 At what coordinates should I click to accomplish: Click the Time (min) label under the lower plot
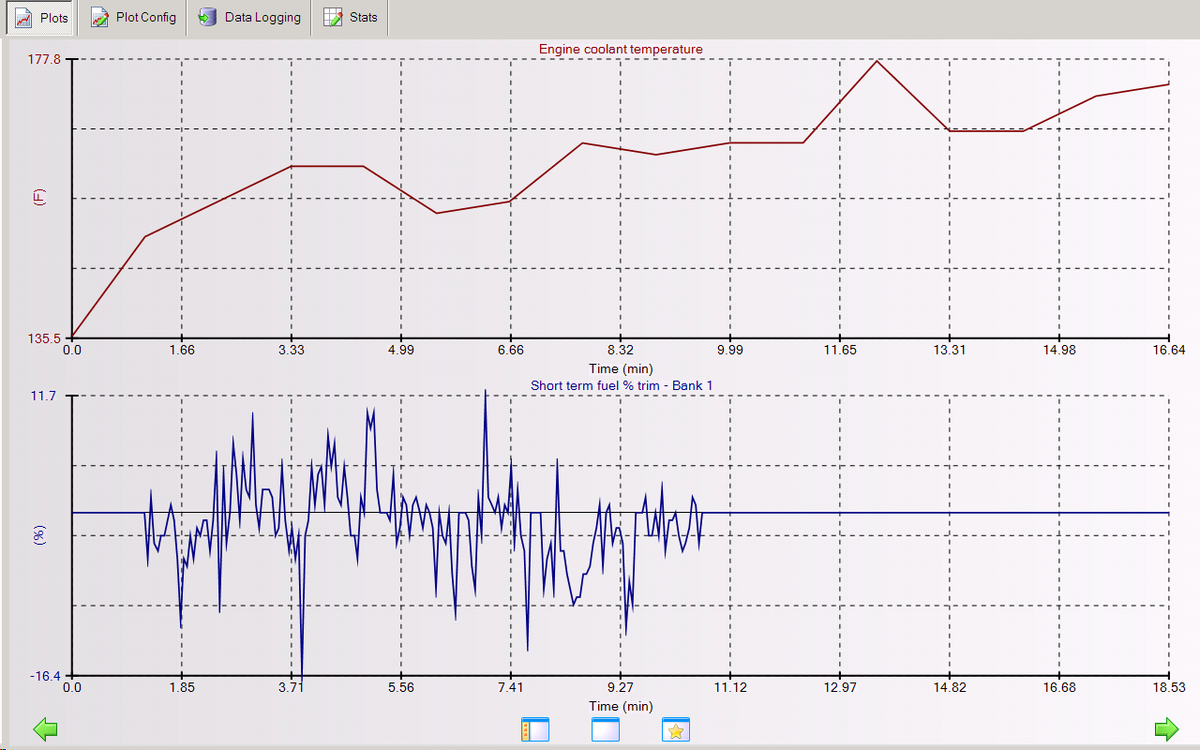(x=622, y=707)
